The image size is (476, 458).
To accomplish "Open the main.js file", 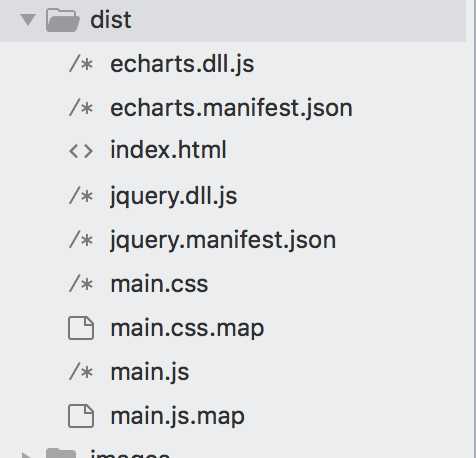I will click(150, 372).
